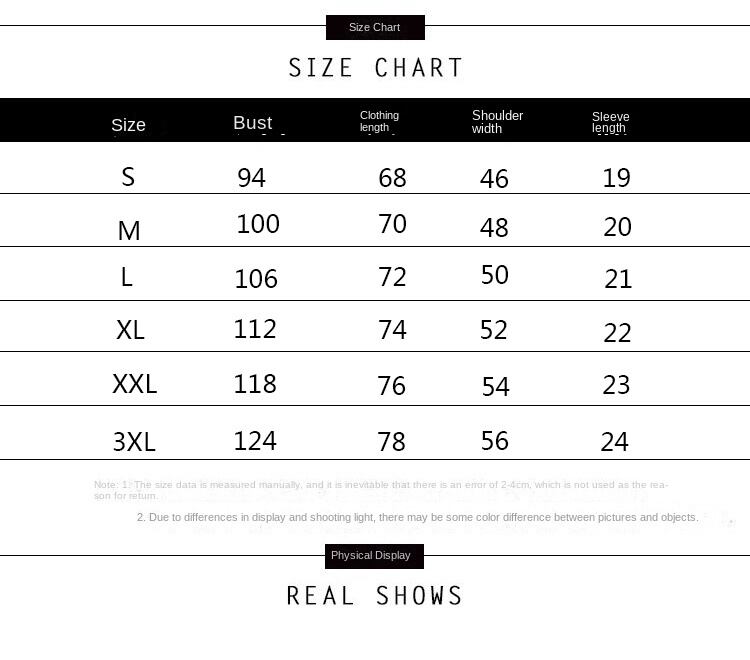Click the "REAL SHOWS" heading

[375, 596]
